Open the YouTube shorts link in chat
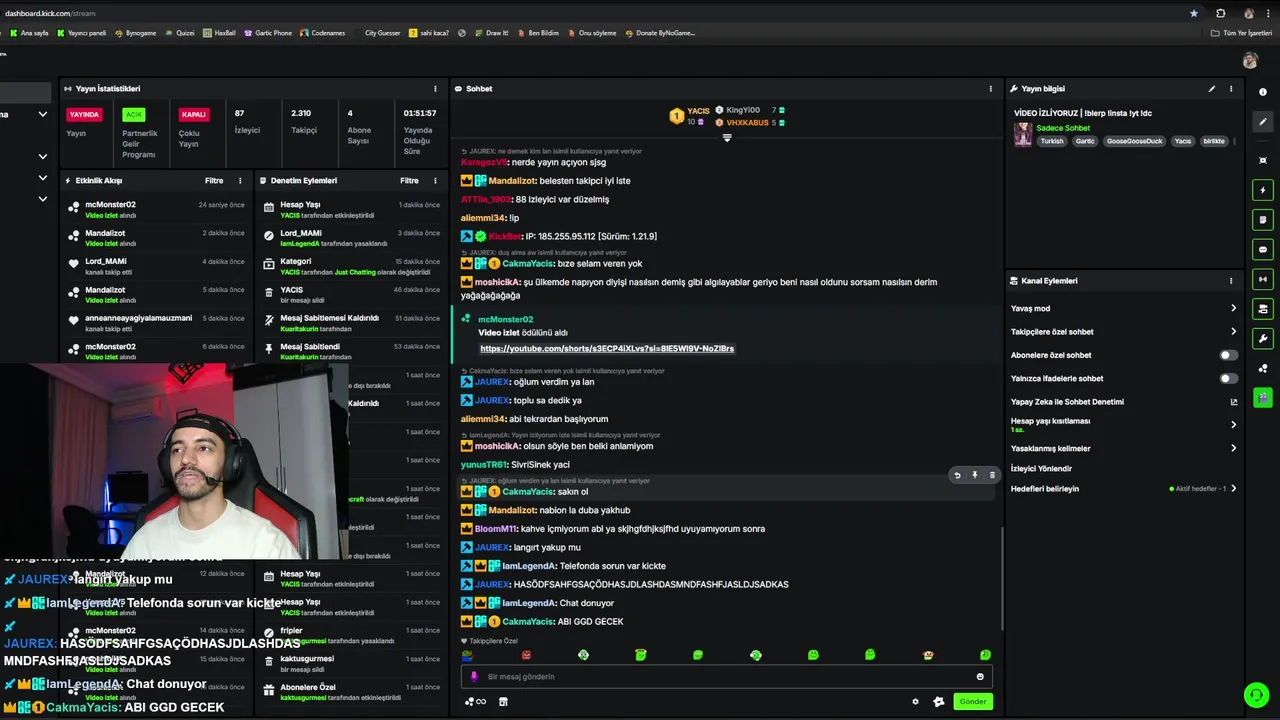This screenshot has height=720, width=1280. pos(607,349)
